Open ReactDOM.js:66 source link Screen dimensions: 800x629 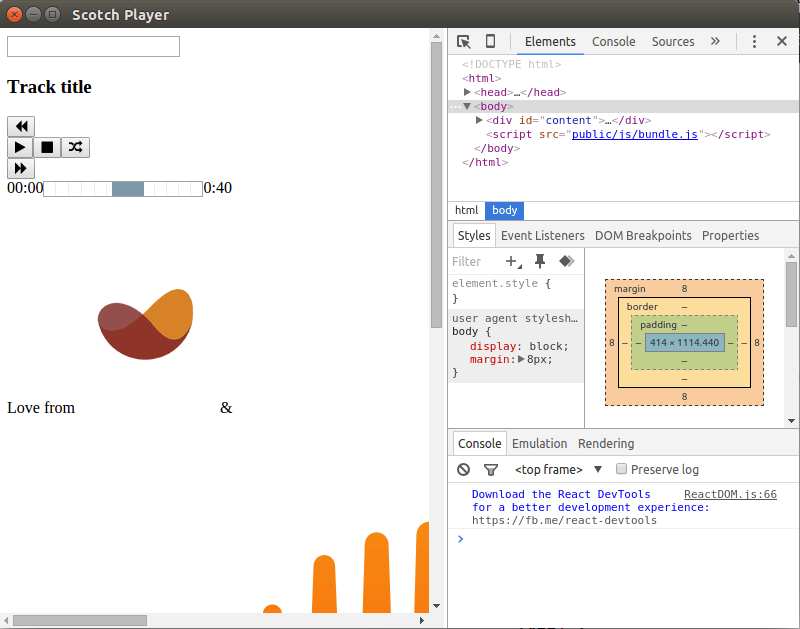(730, 494)
